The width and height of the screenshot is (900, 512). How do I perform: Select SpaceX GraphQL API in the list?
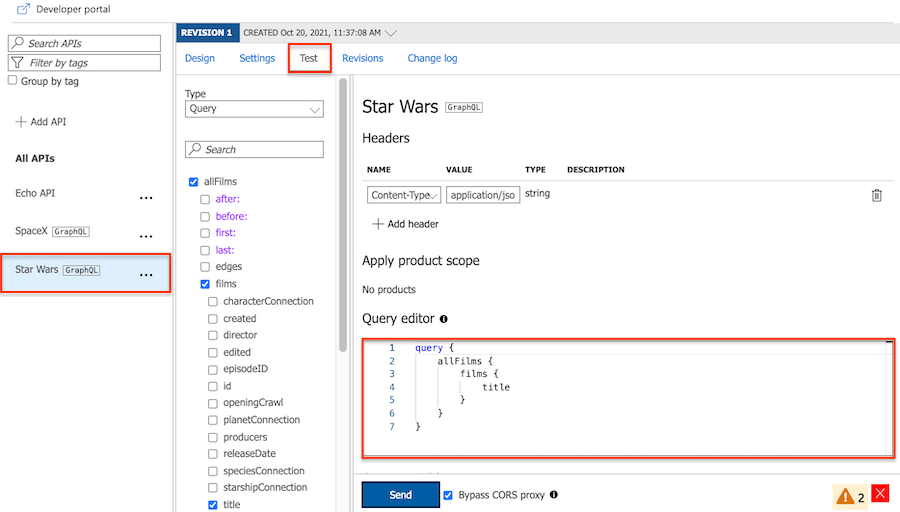52,231
